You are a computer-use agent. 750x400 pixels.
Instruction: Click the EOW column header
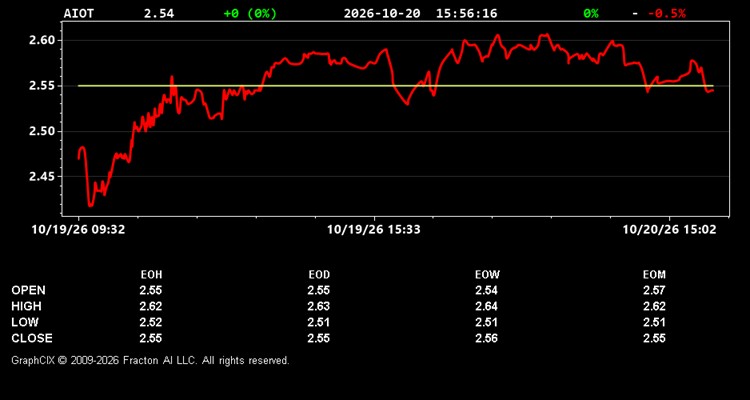487,275
